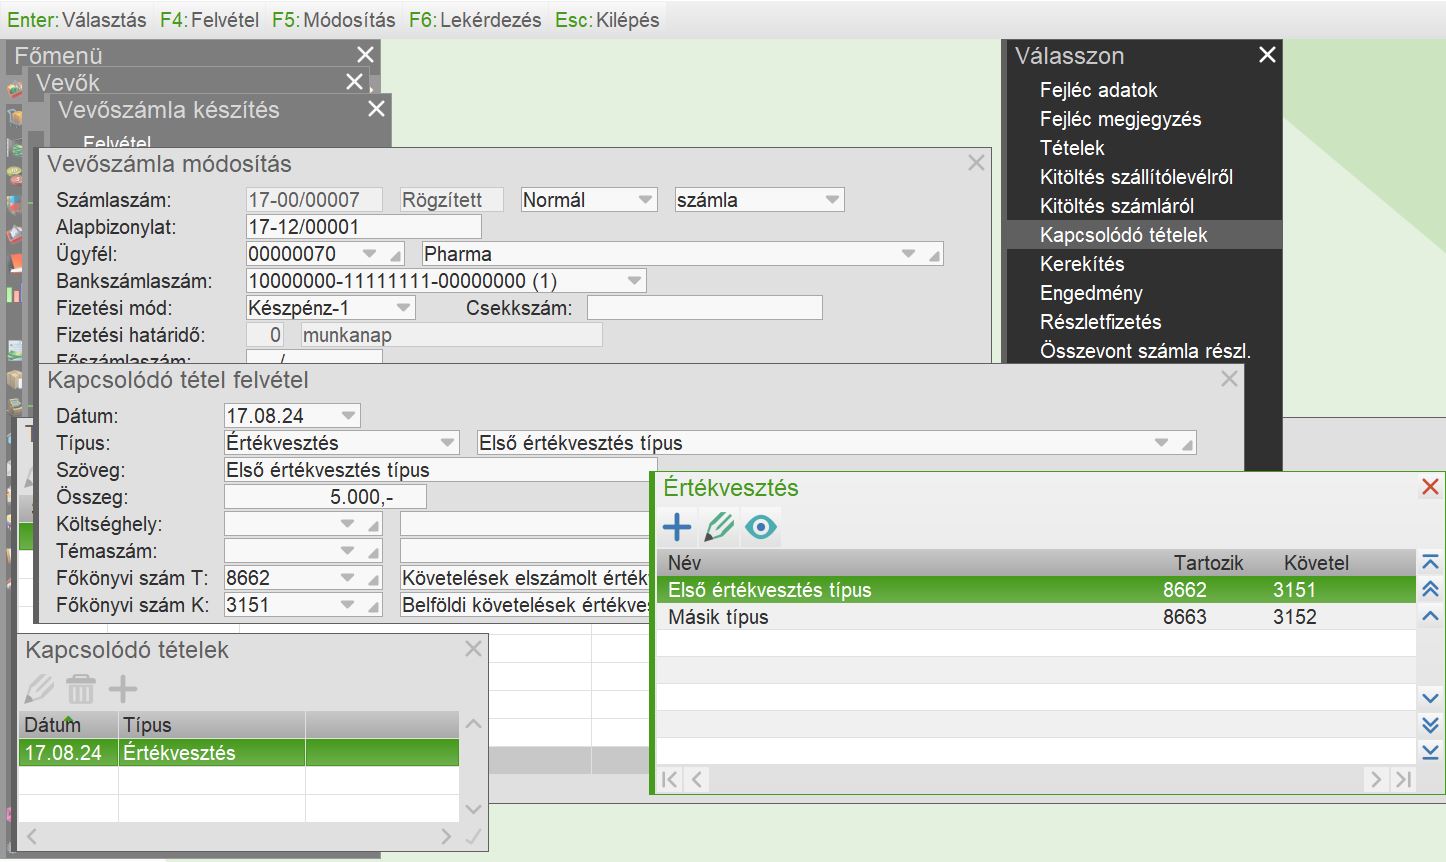Select Részletfizetés in the Válasszon menu
The image size is (1446, 862).
[x=1100, y=322]
